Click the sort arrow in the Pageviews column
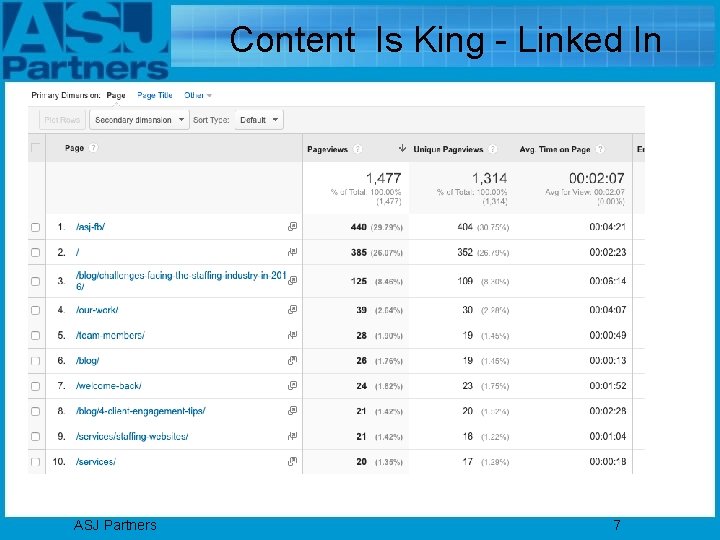 click(402, 148)
